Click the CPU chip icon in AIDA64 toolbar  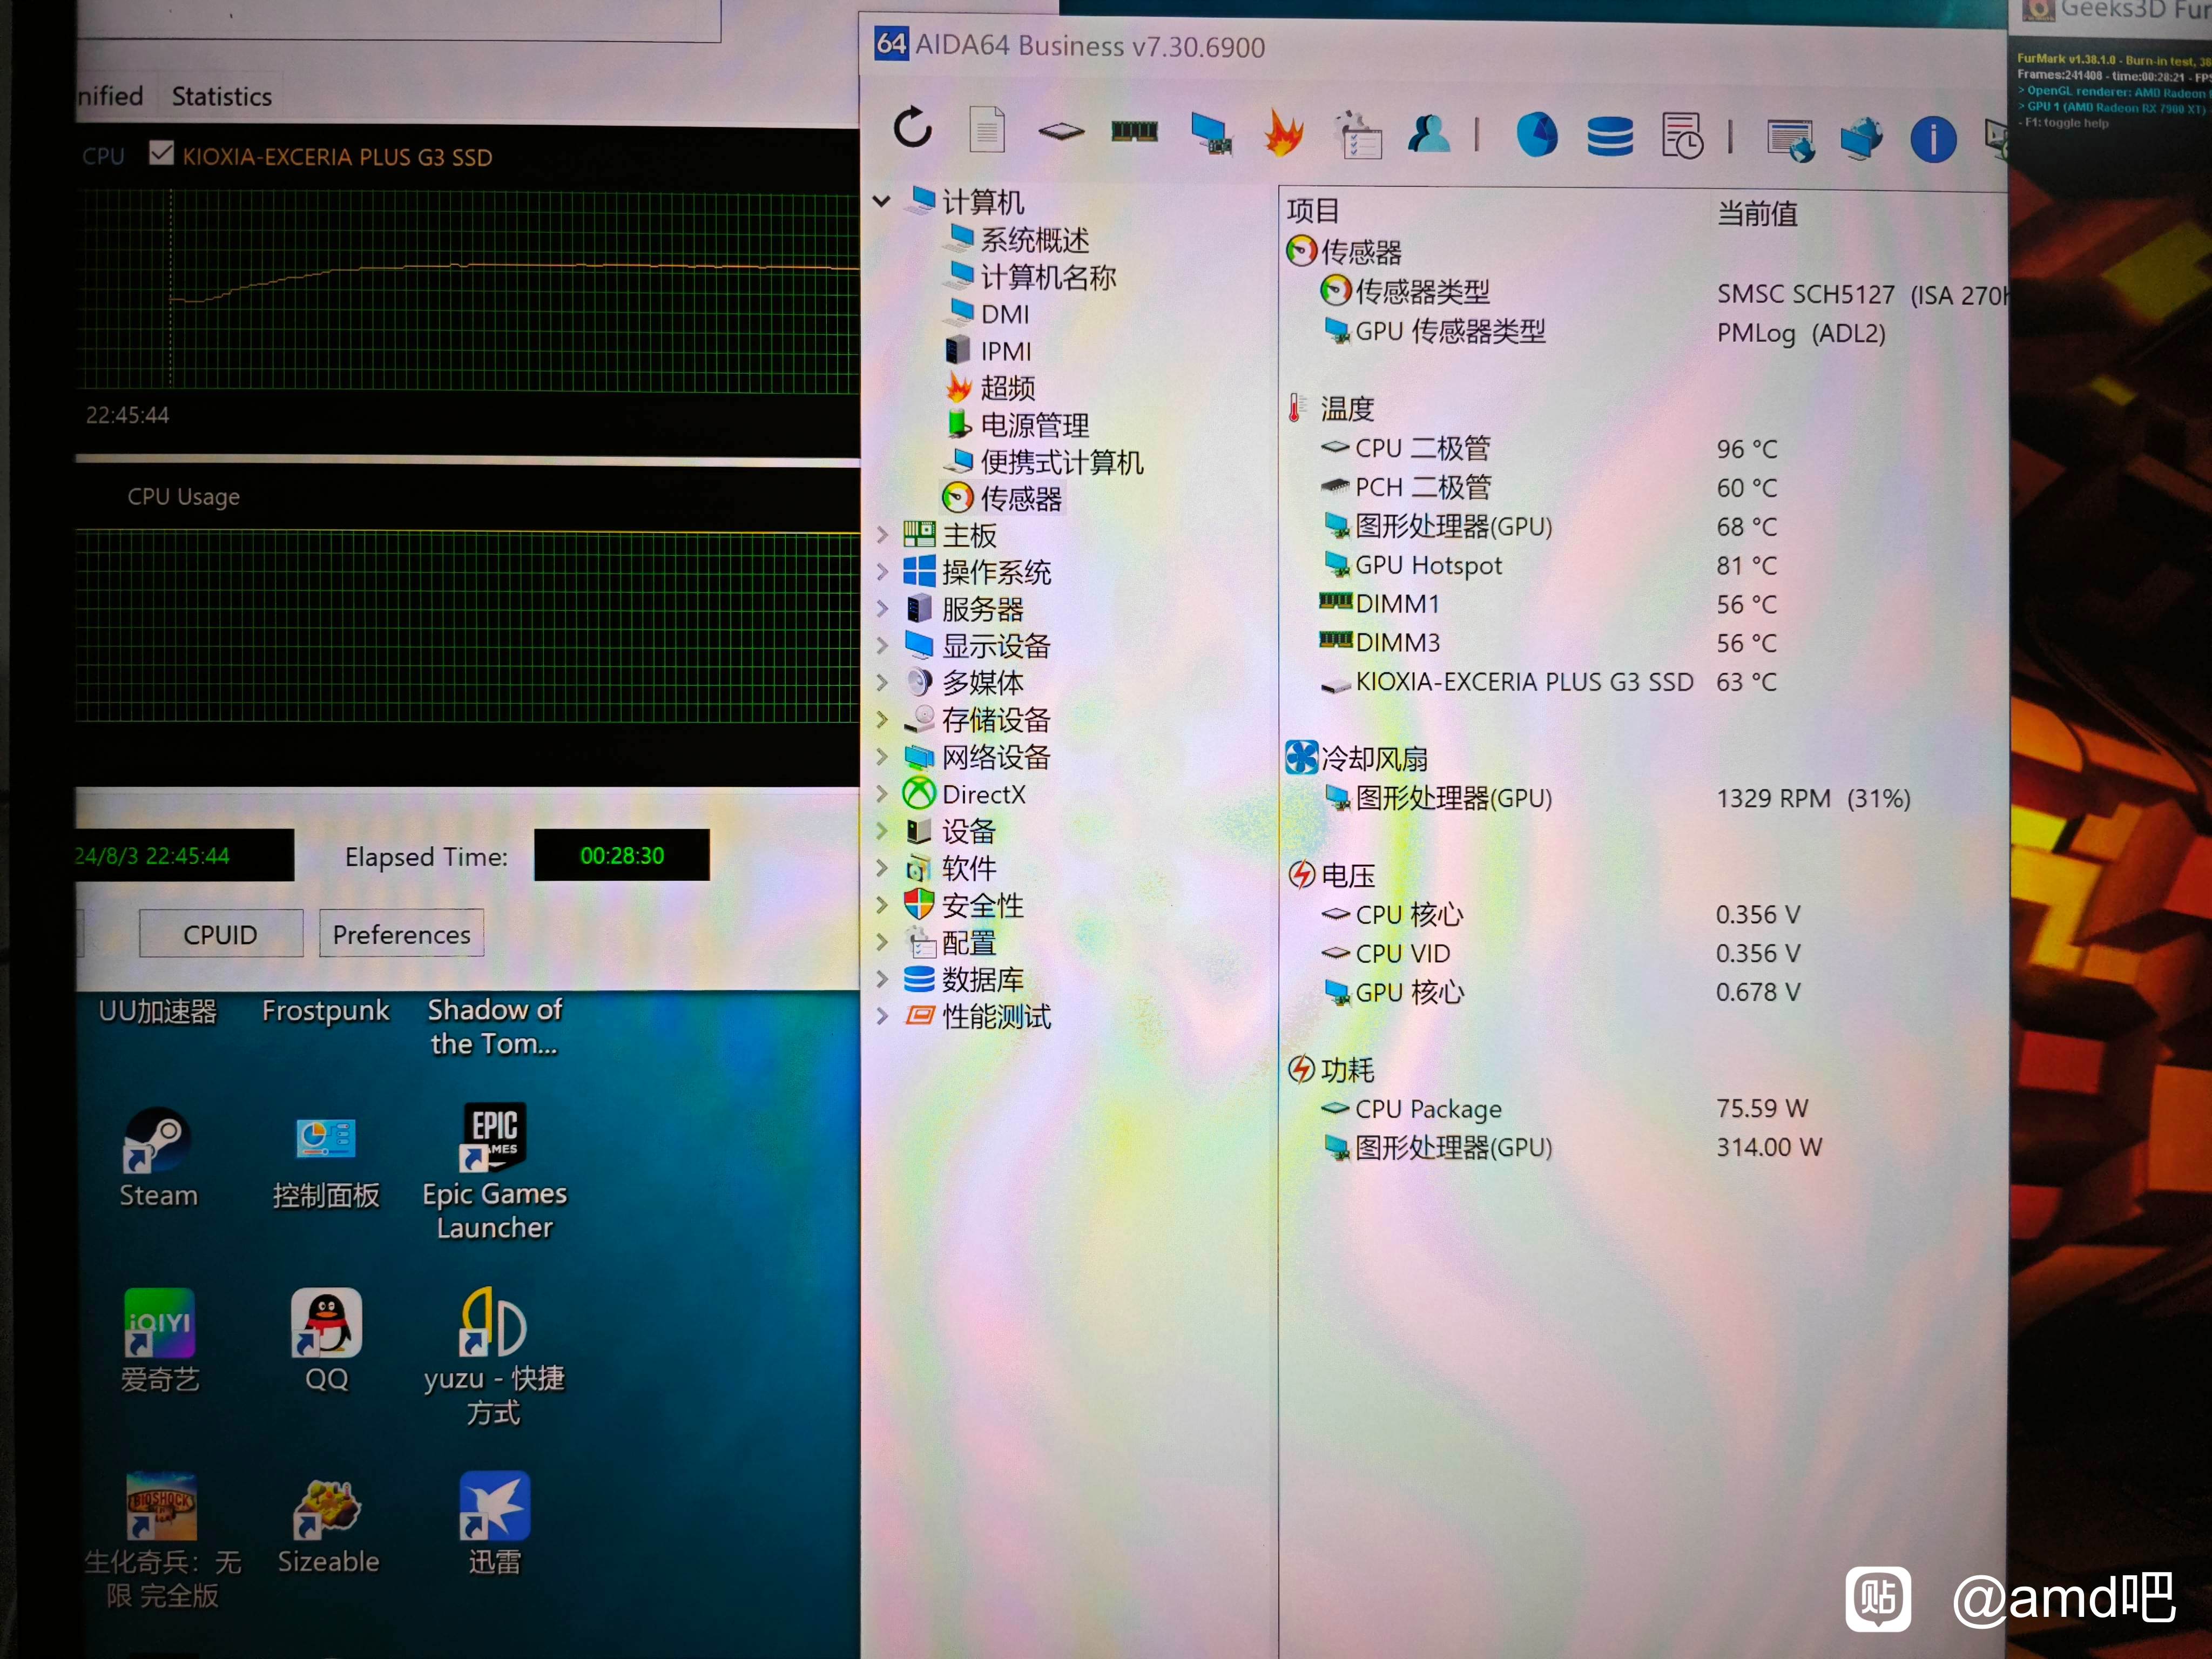tap(1060, 131)
